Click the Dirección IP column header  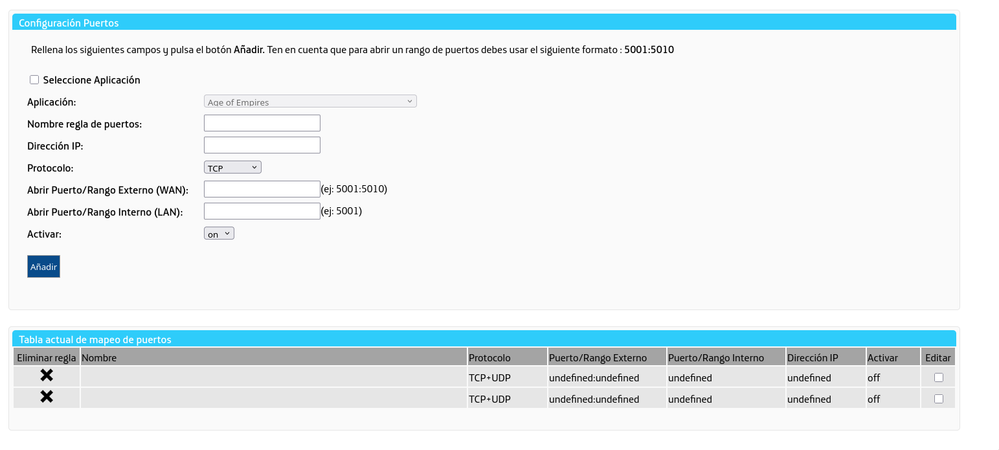click(x=812, y=357)
